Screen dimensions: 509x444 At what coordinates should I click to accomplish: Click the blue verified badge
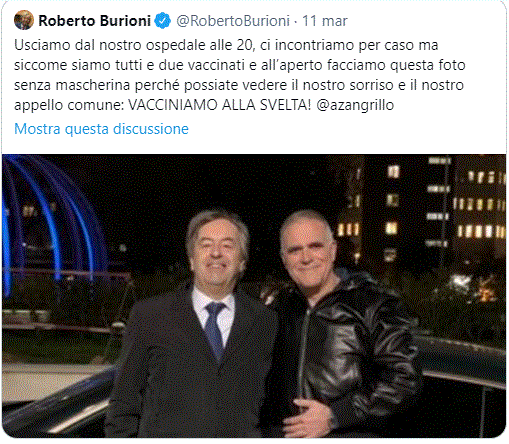163,21
